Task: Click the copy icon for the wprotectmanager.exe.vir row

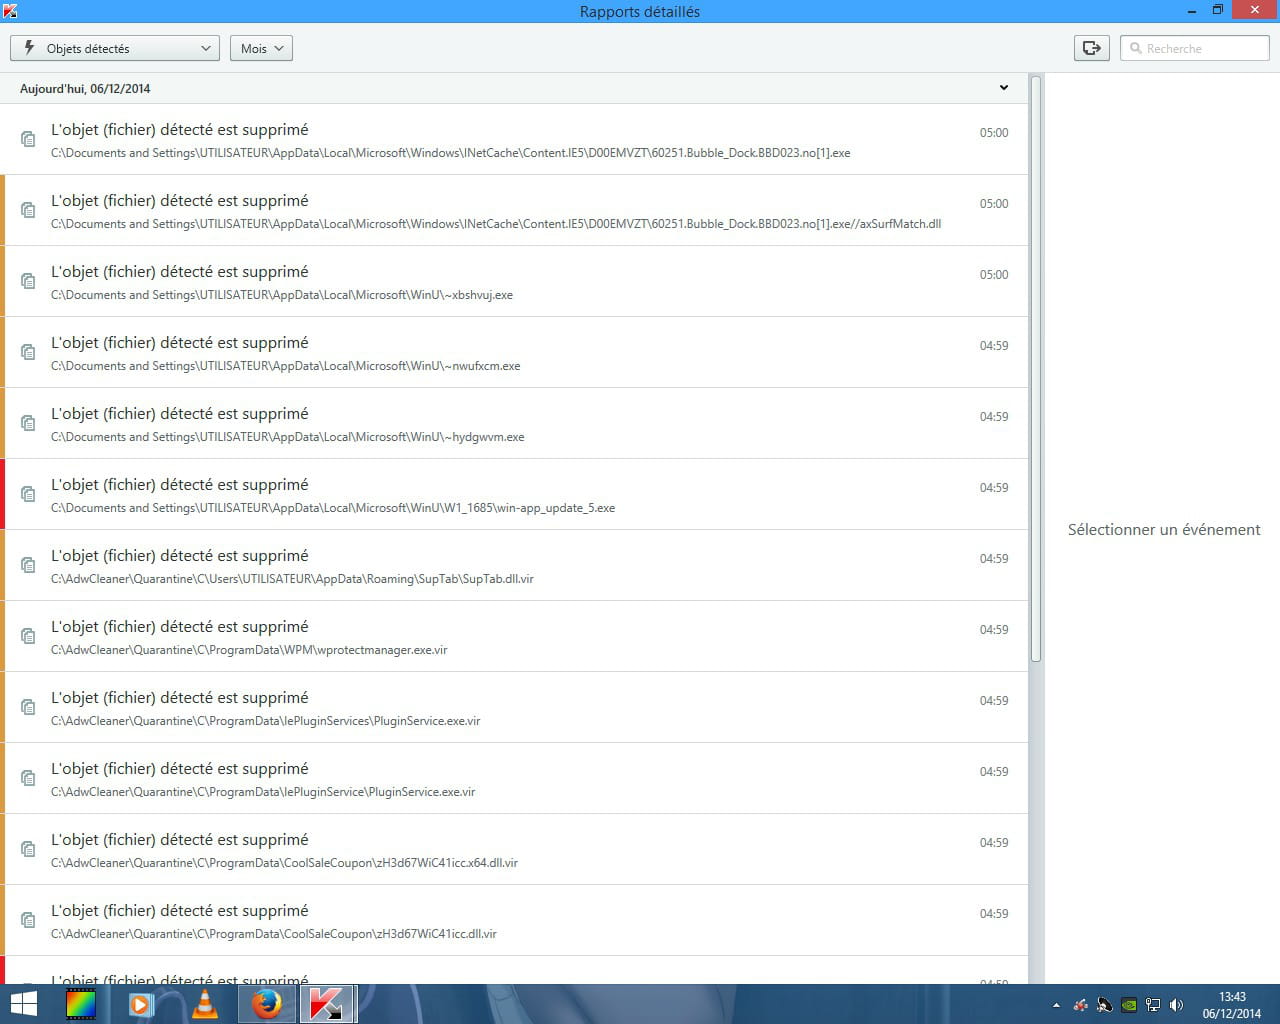Action: 28,636
